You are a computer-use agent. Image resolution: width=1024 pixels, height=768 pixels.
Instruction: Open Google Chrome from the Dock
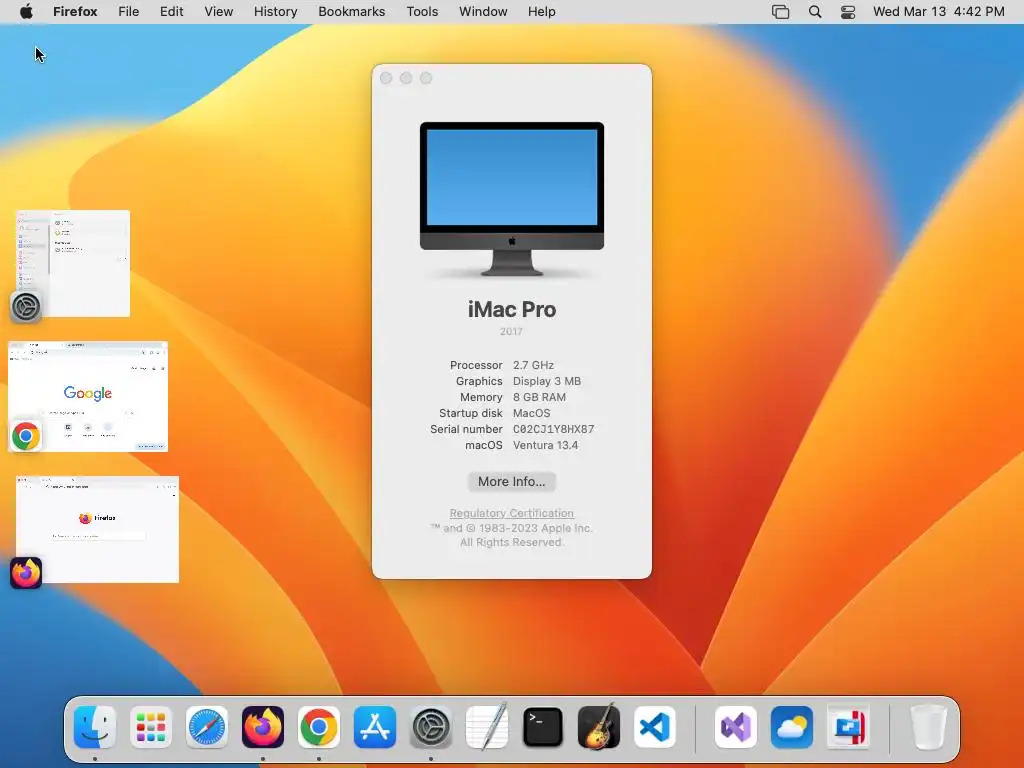coord(319,727)
